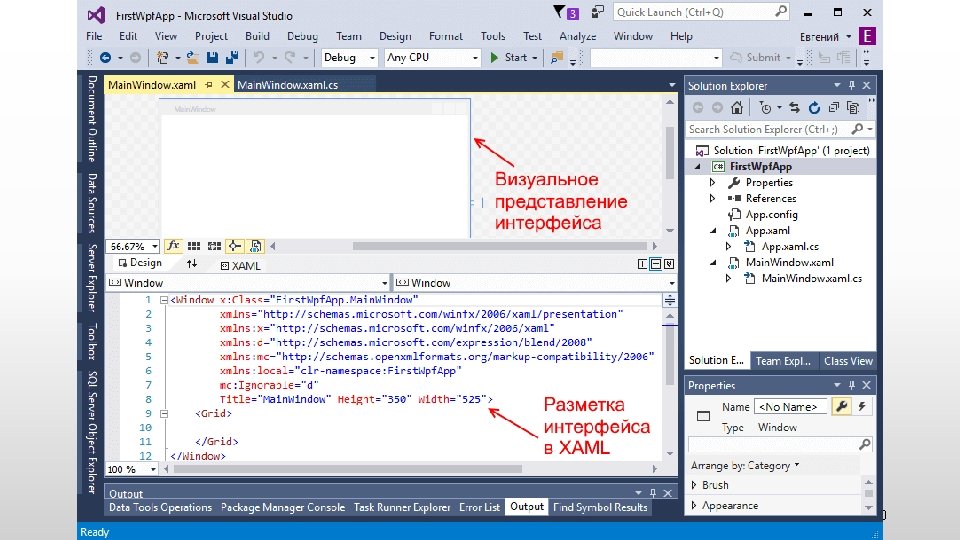Screen dimensions: 960x540
Task: Expand the Appearance property category
Action: coord(694,506)
